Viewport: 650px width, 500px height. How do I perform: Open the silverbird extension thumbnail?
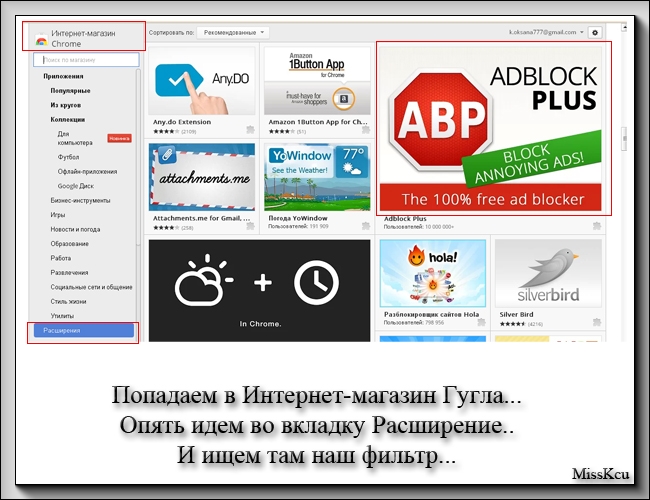coord(548,273)
